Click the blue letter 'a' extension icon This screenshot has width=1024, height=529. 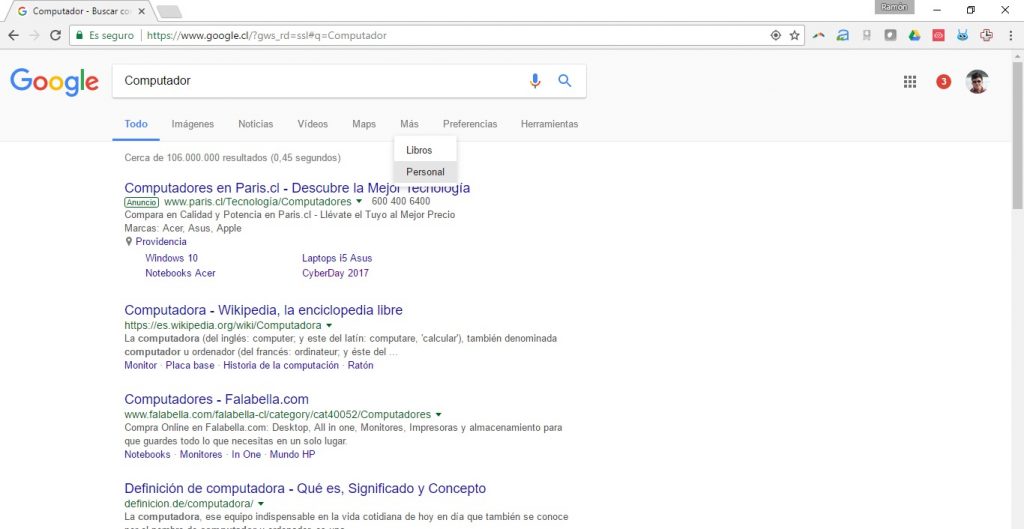pos(842,36)
